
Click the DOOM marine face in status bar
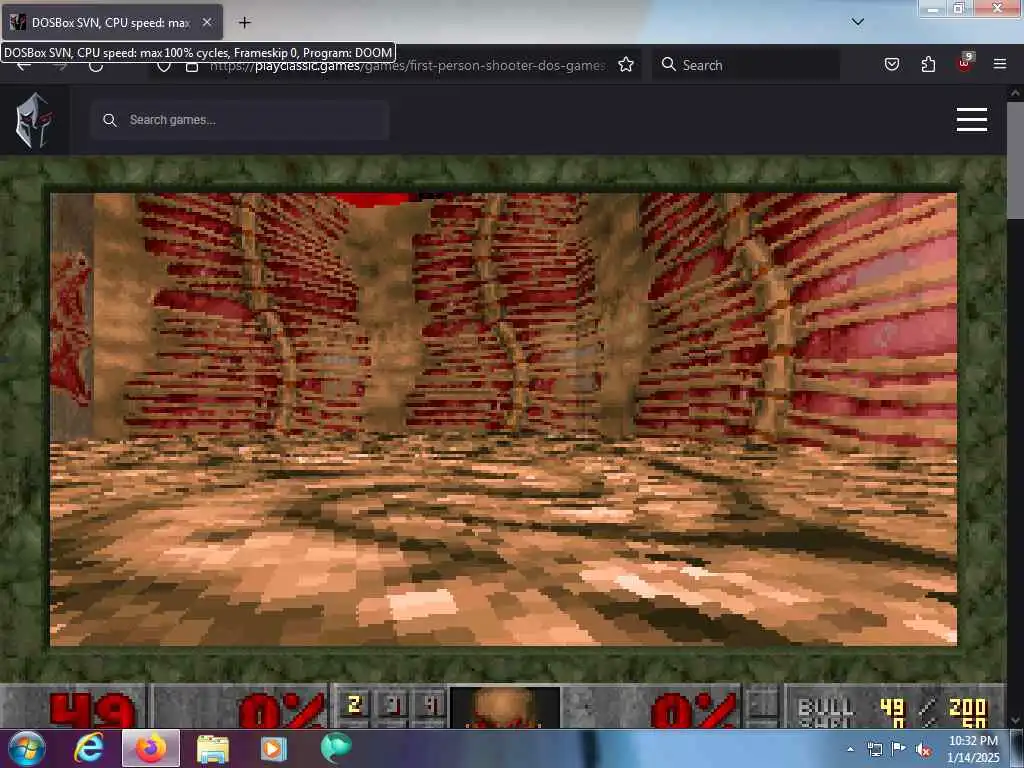(504, 707)
